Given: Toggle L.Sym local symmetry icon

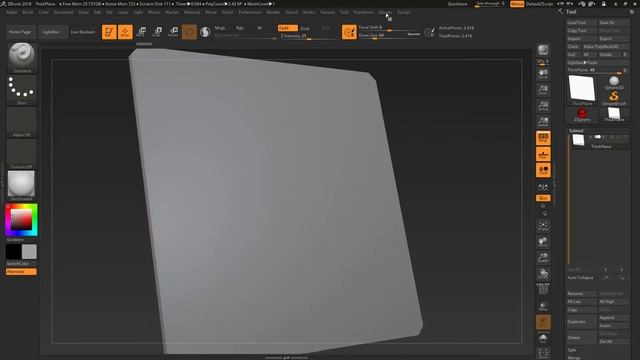Looking at the screenshot, I should point(543,187).
